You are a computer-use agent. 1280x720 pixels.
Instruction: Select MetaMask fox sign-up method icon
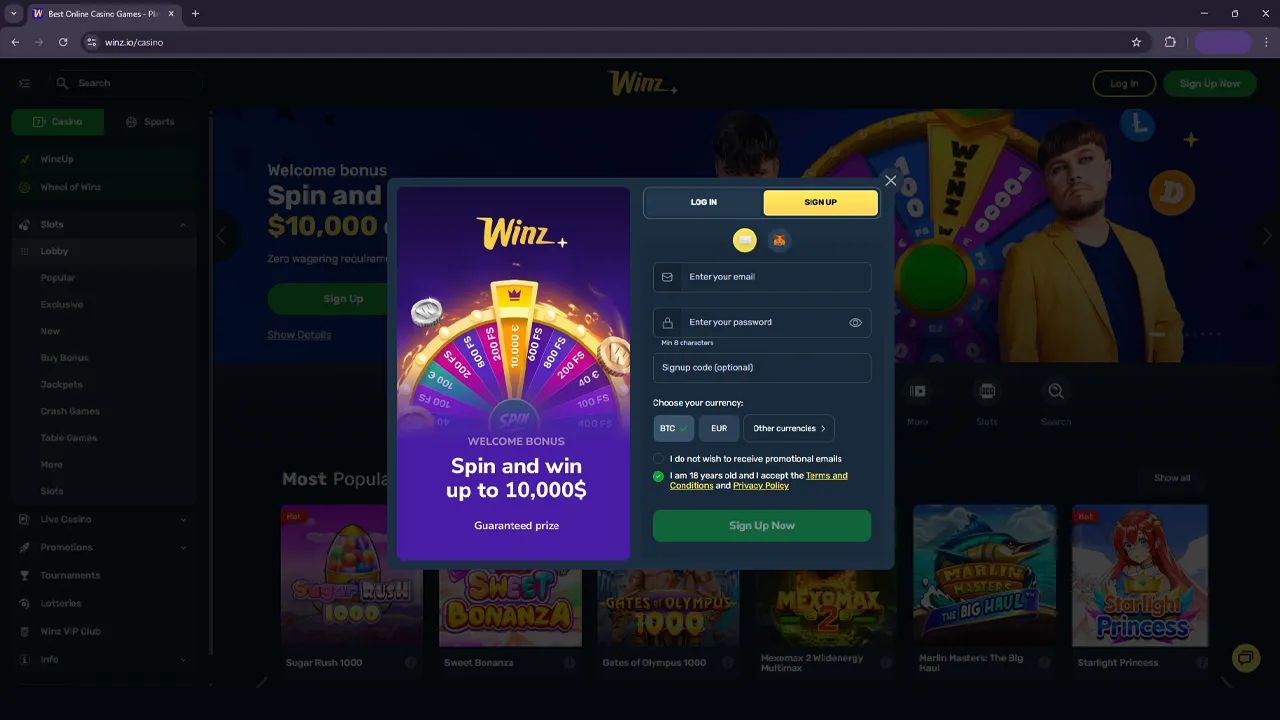(779, 240)
